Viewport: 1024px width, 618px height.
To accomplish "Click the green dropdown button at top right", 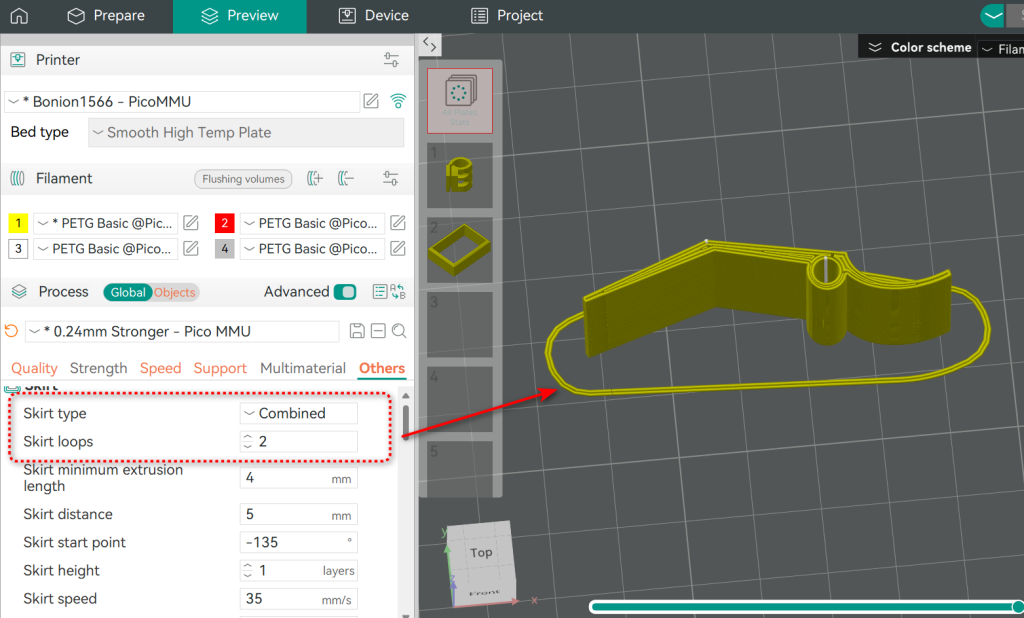I will point(993,16).
